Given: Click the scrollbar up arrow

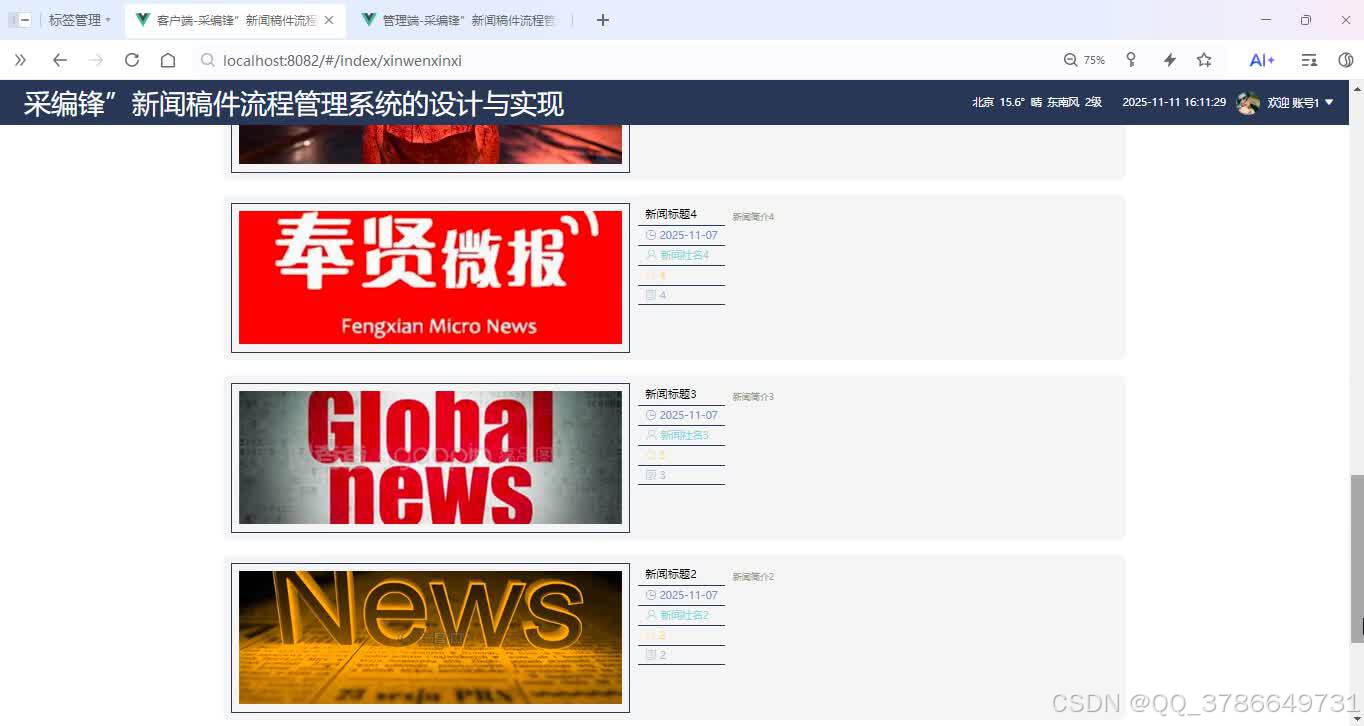Looking at the screenshot, I should click(1357, 87).
